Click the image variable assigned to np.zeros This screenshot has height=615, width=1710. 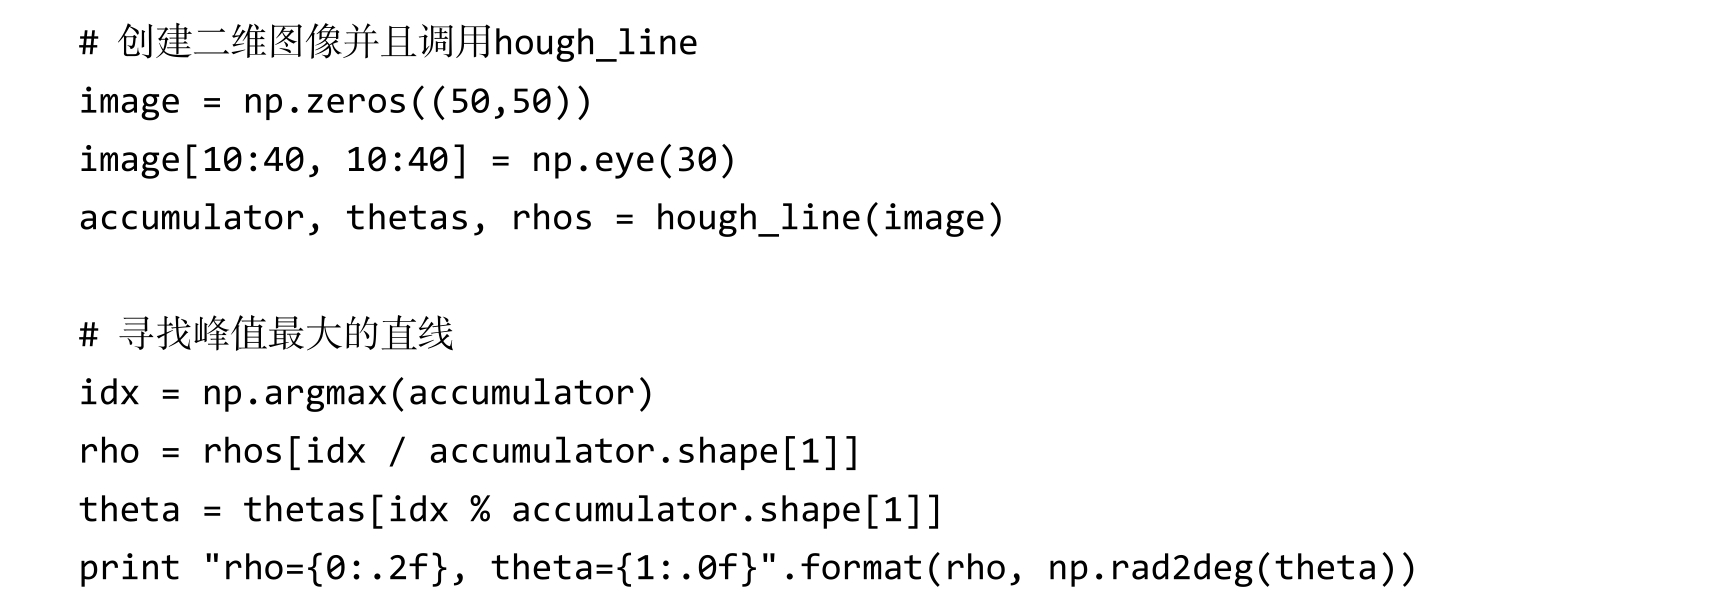coord(129,102)
